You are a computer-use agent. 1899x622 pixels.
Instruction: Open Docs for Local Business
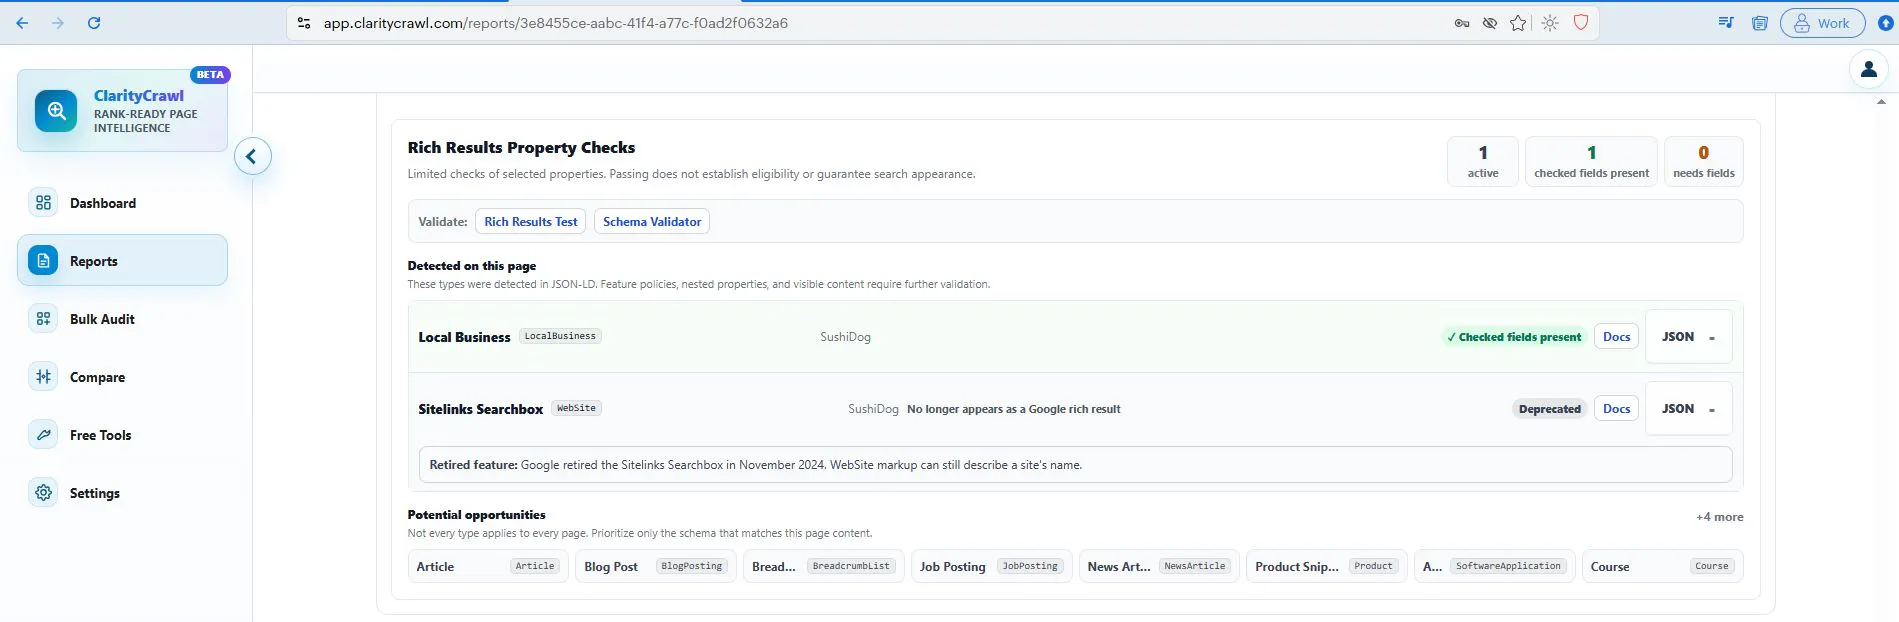pyautogui.click(x=1616, y=337)
